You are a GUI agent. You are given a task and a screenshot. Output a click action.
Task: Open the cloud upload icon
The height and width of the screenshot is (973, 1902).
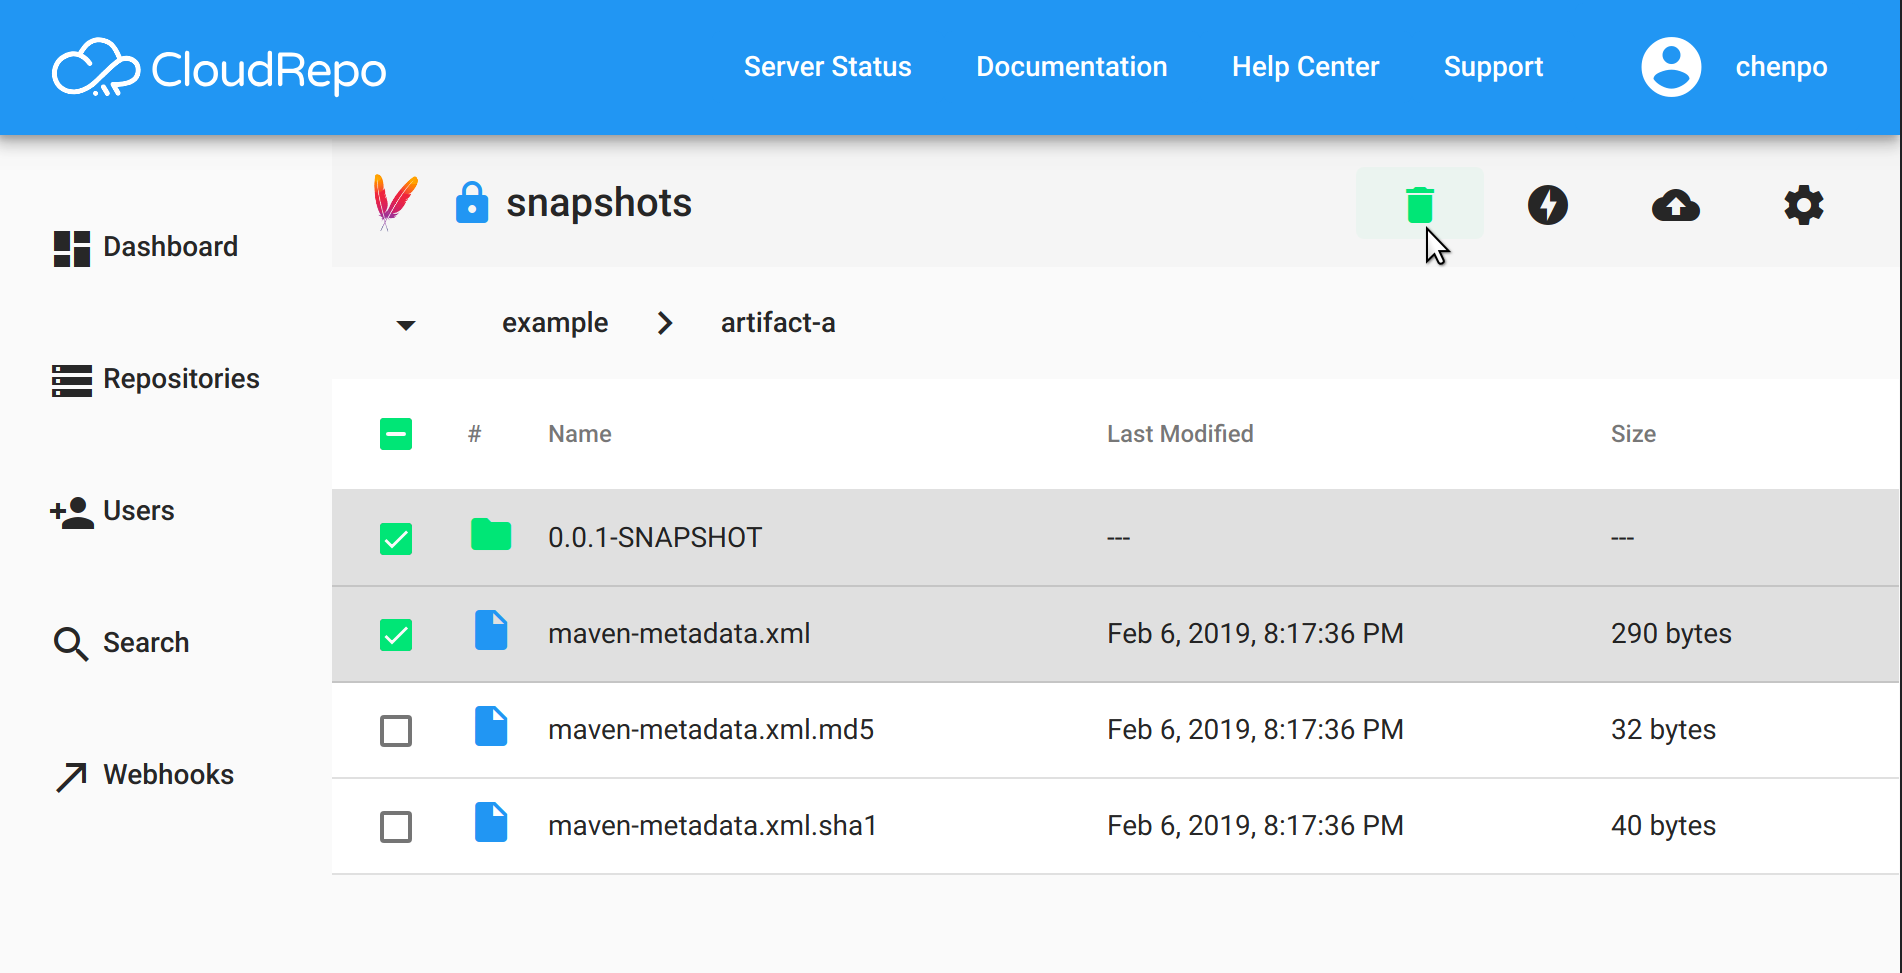(x=1675, y=205)
